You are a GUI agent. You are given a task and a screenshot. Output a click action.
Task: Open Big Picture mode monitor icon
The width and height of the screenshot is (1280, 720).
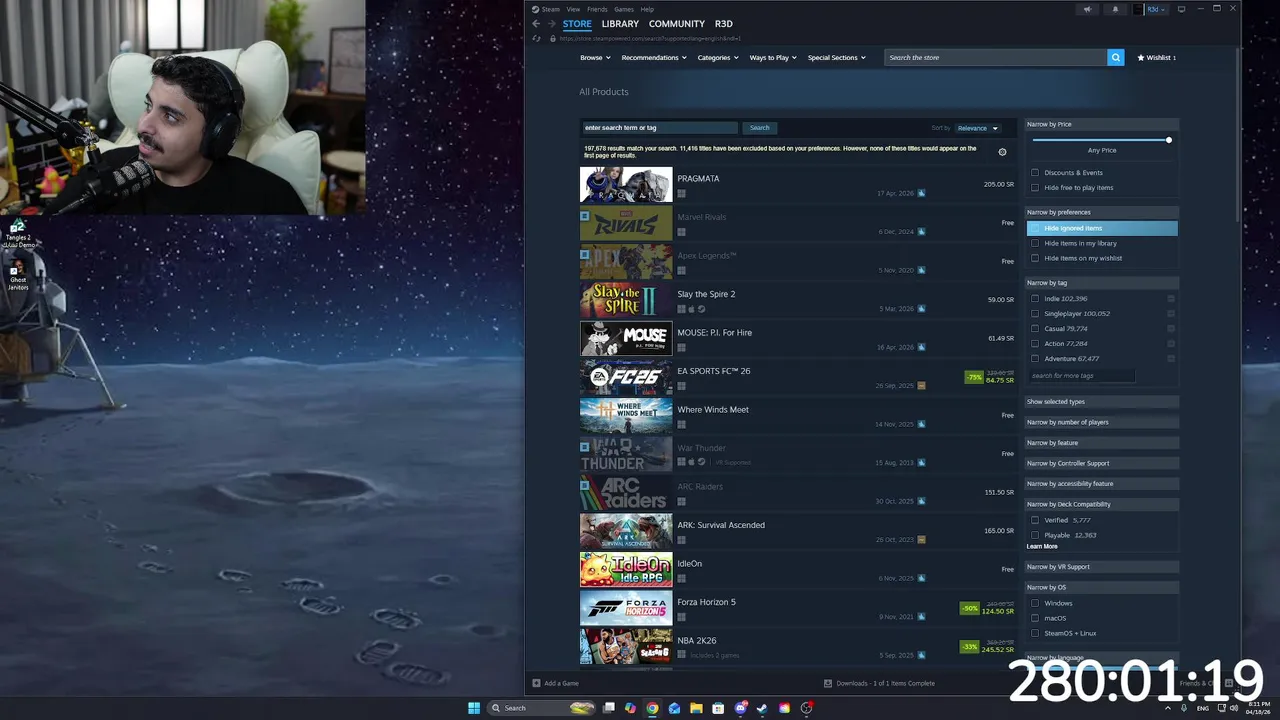click(x=1181, y=9)
